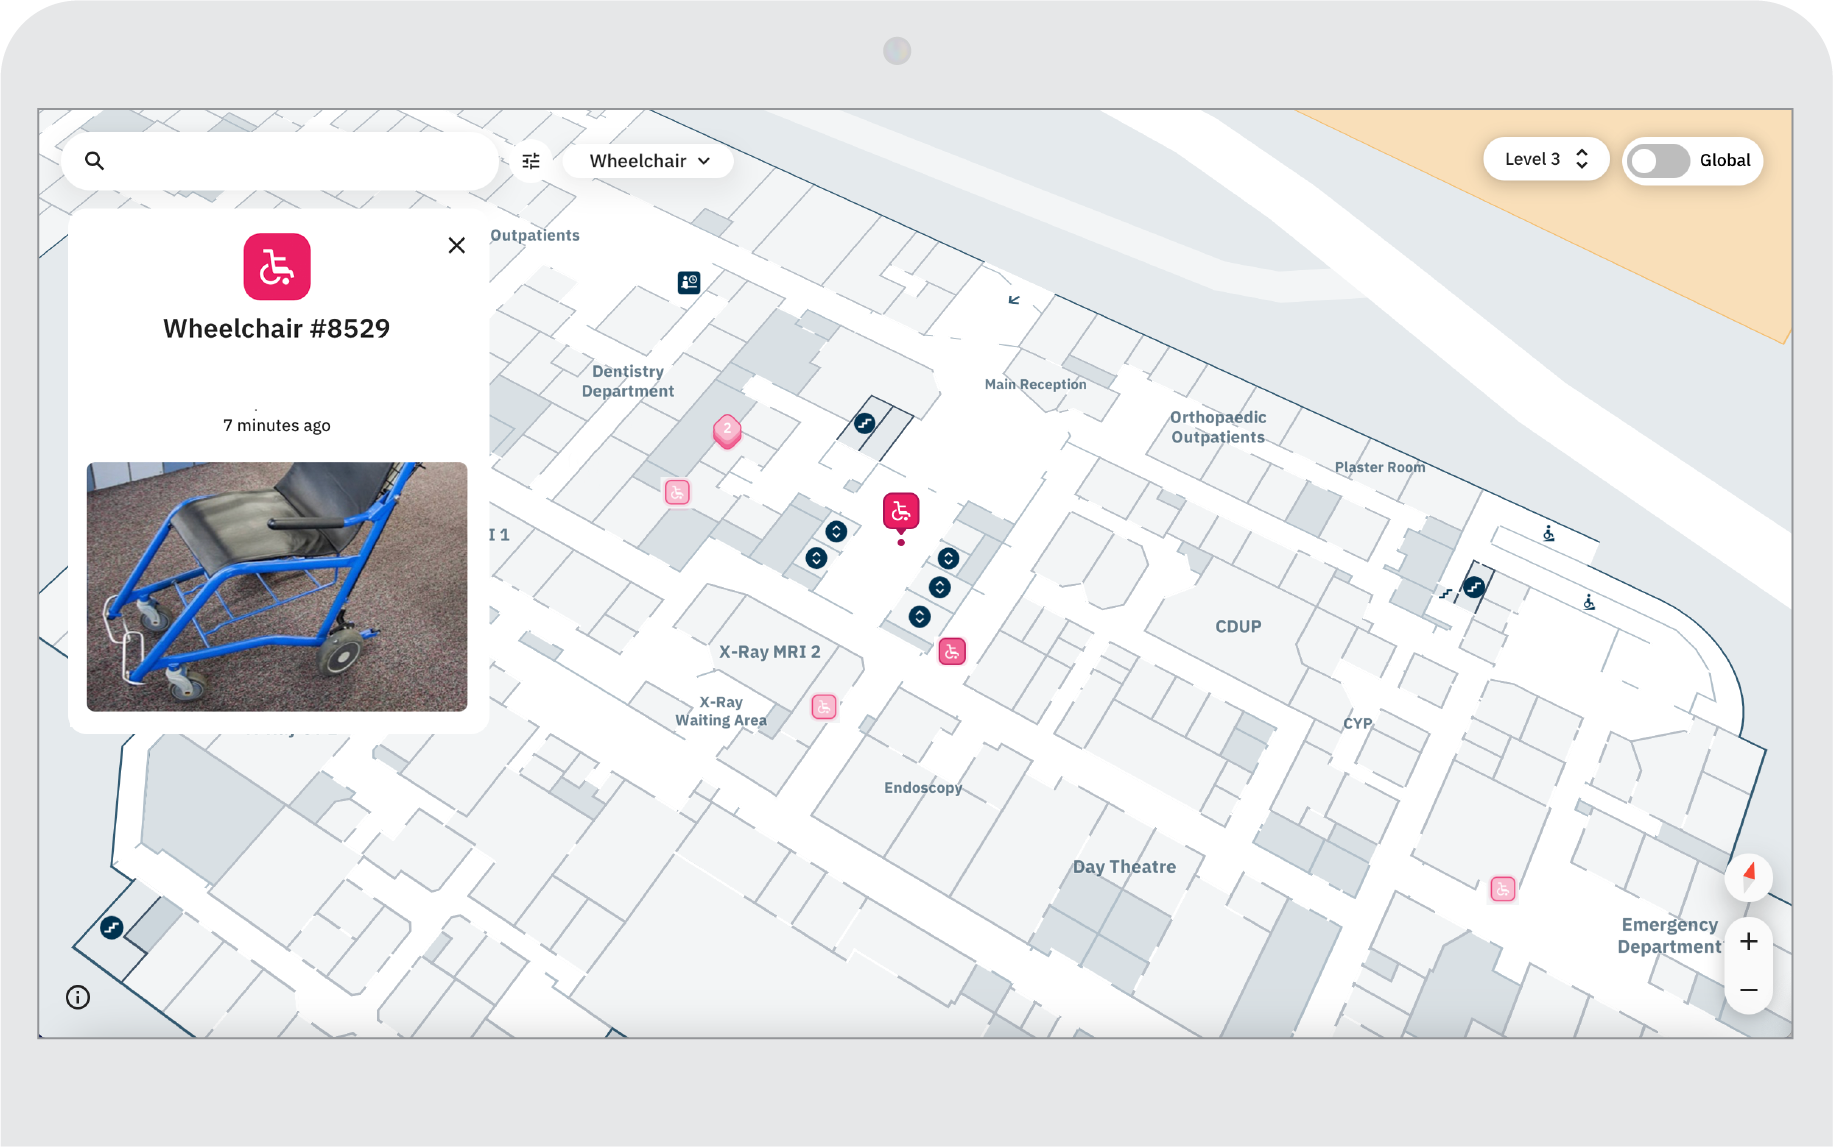Expand the Wheelchair category dropdown

coord(649,161)
